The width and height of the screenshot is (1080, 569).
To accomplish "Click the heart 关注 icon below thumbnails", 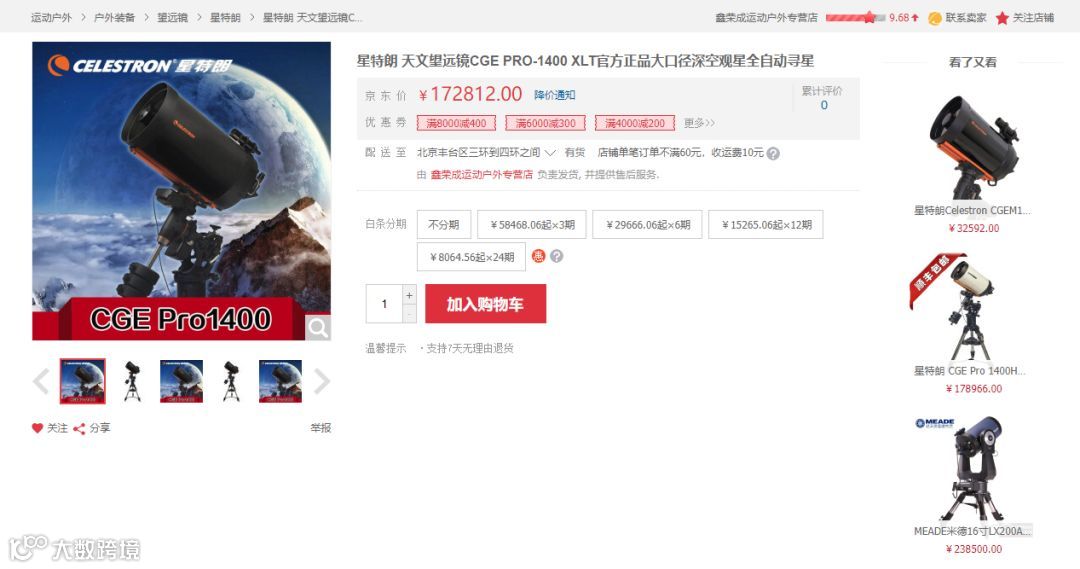I will pos(37,428).
